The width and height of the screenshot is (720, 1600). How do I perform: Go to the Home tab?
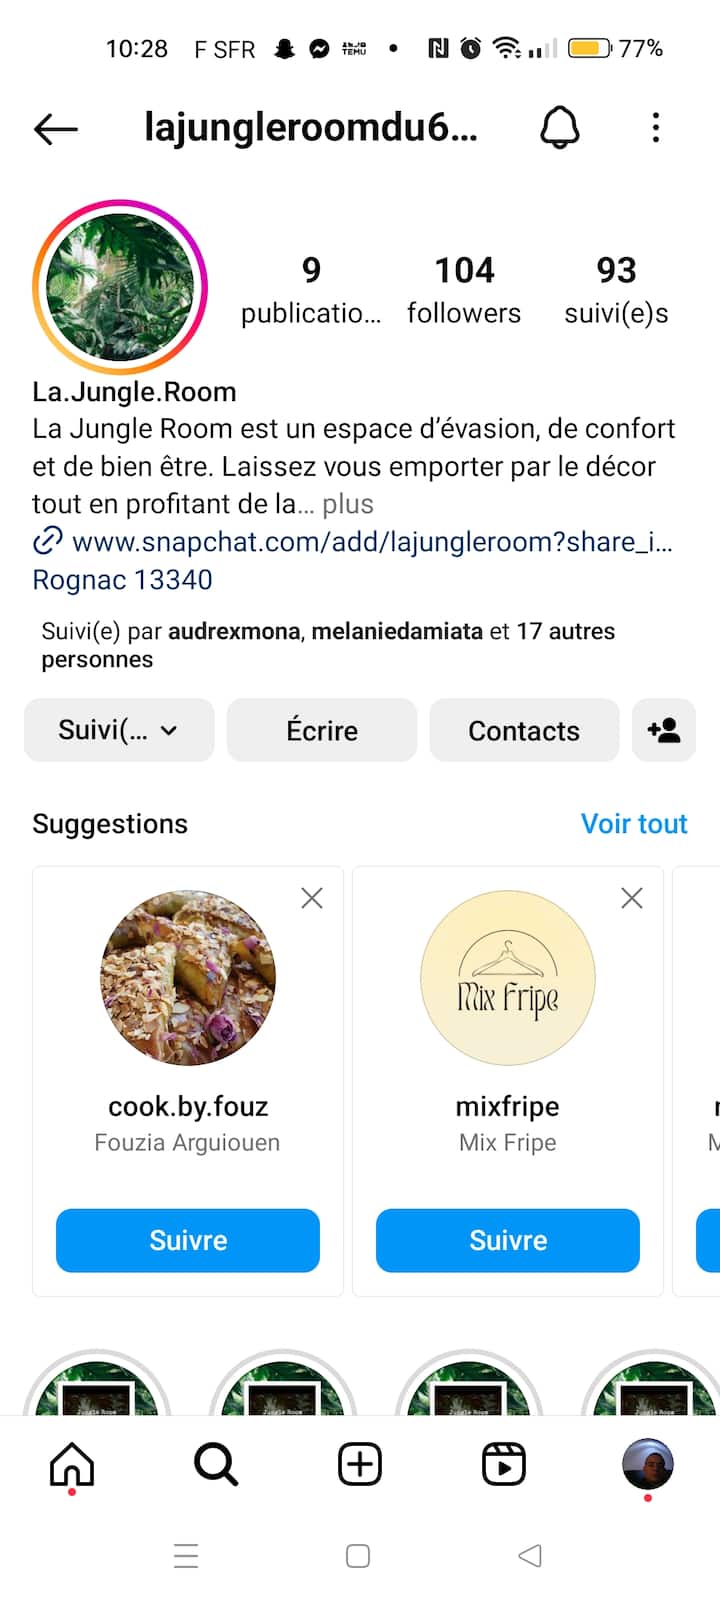click(72, 1465)
